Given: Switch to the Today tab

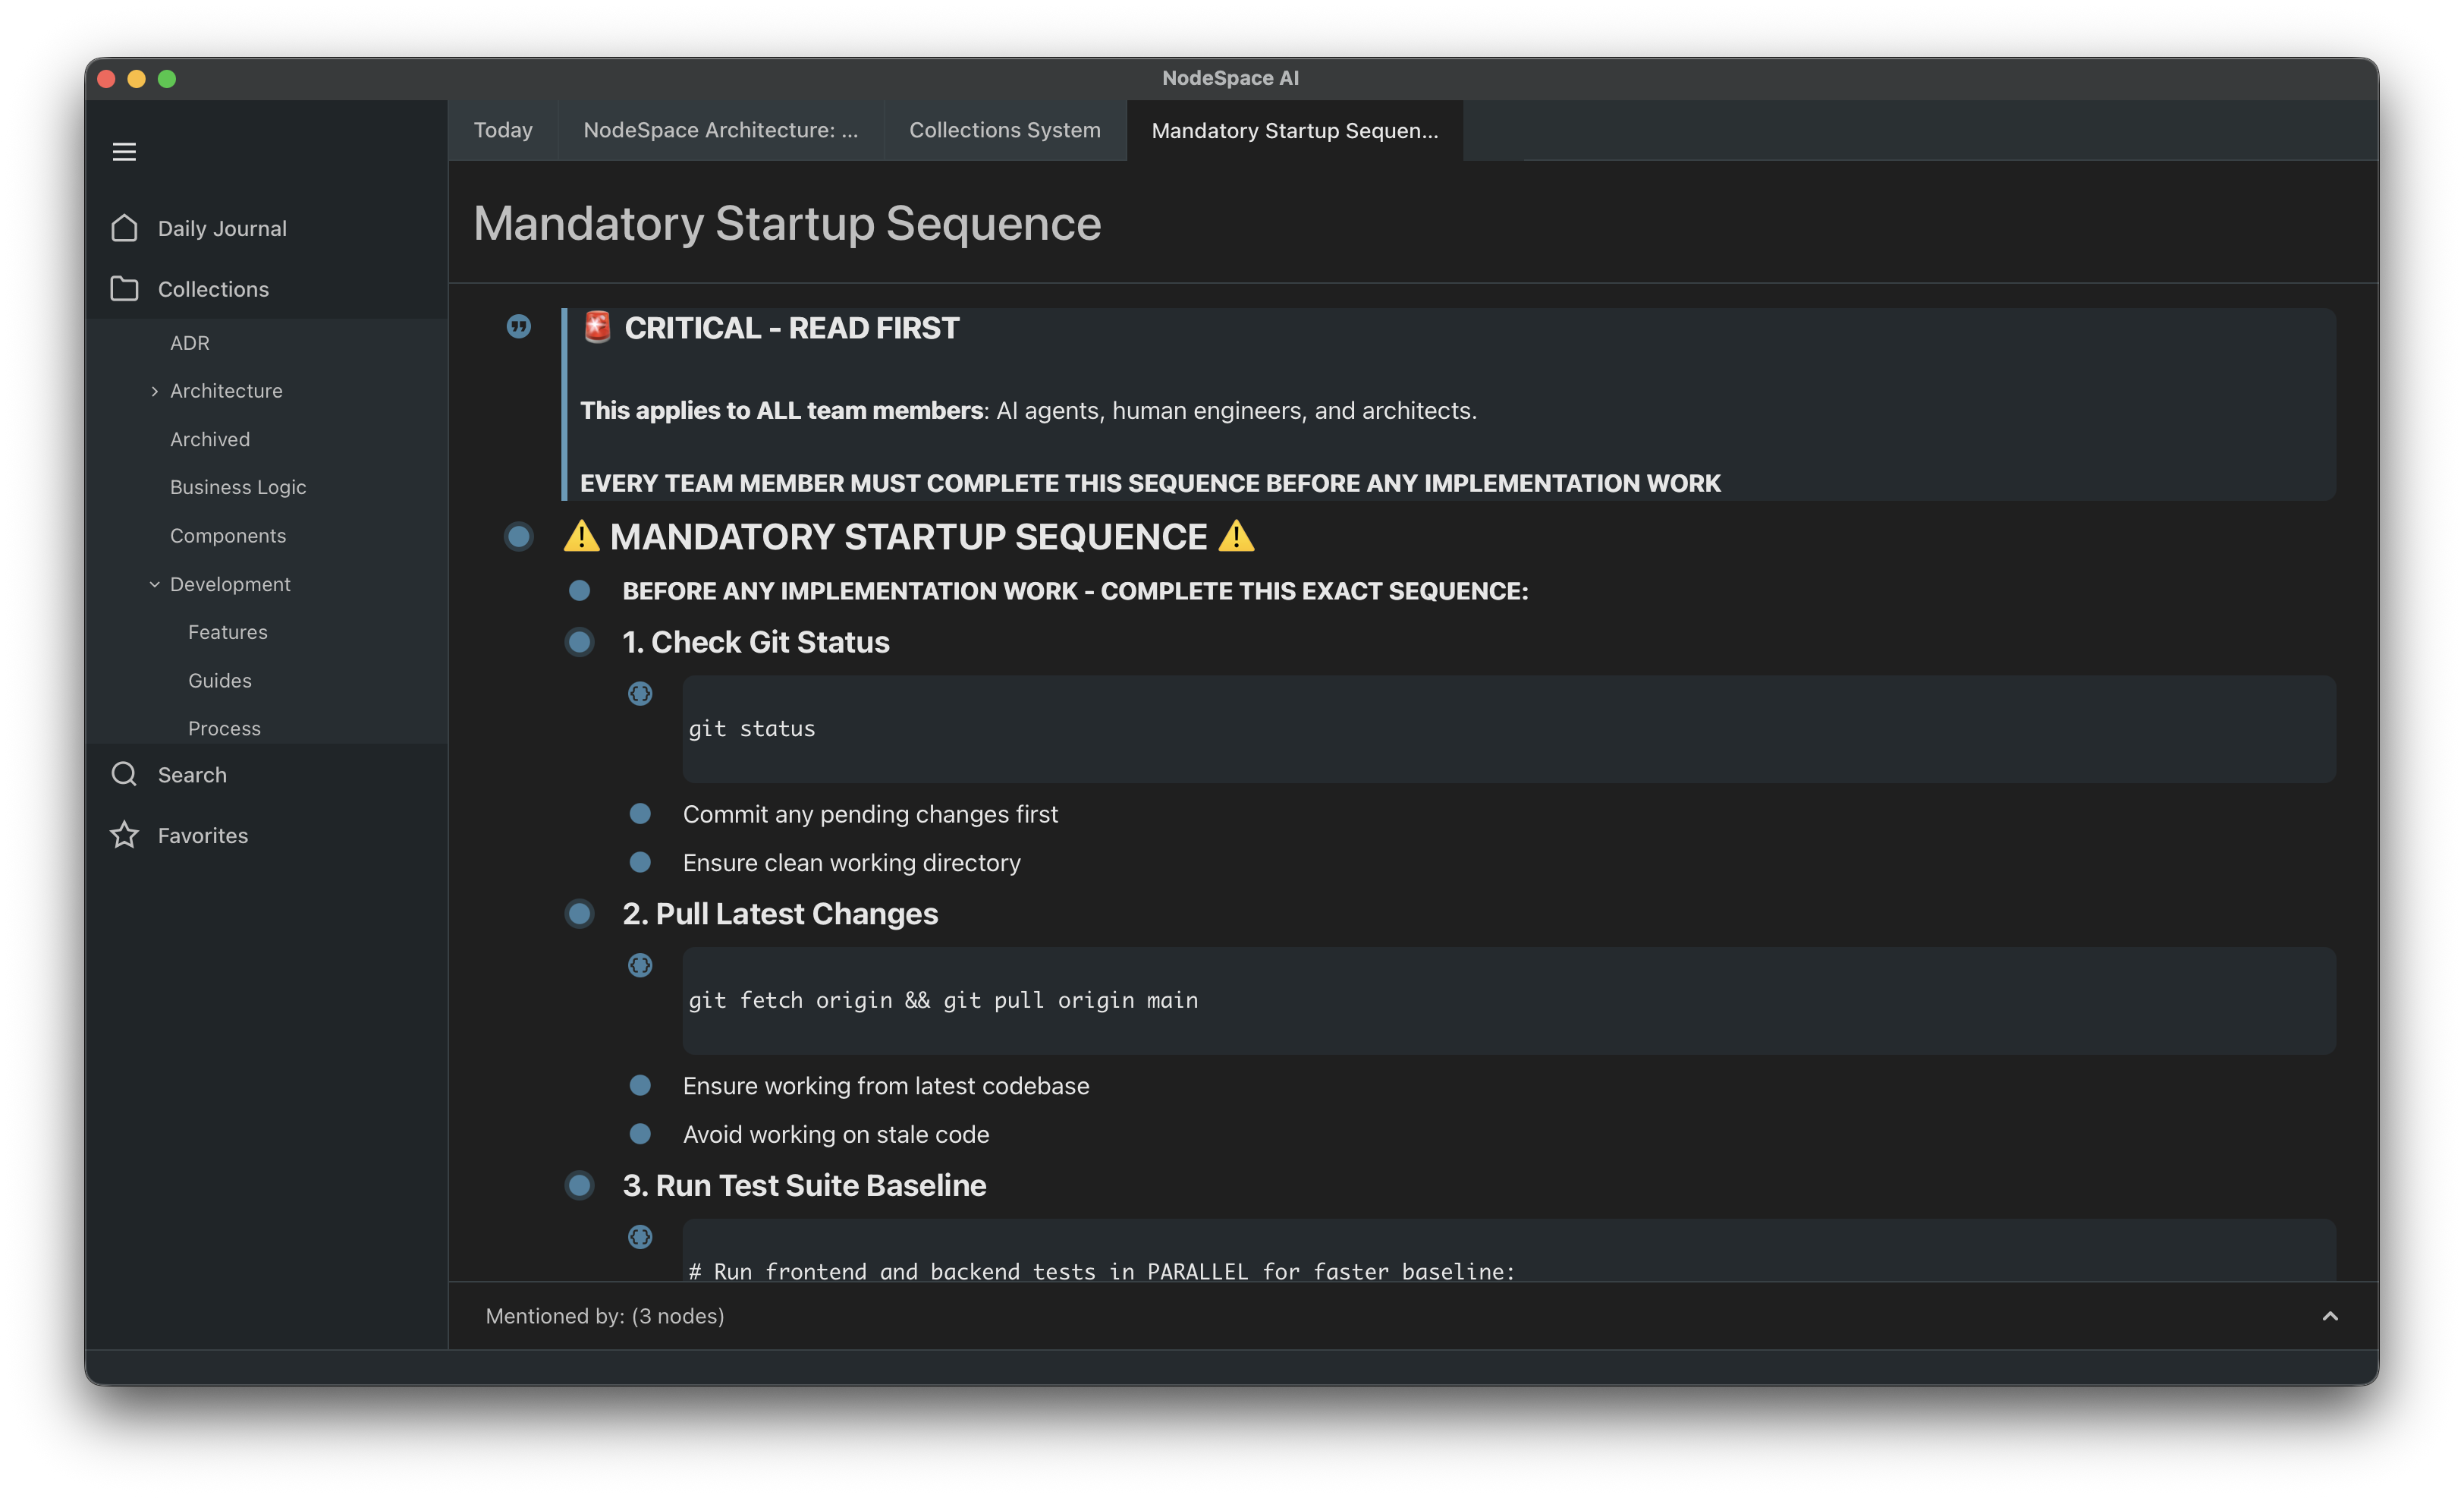Looking at the screenshot, I should point(503,130).
